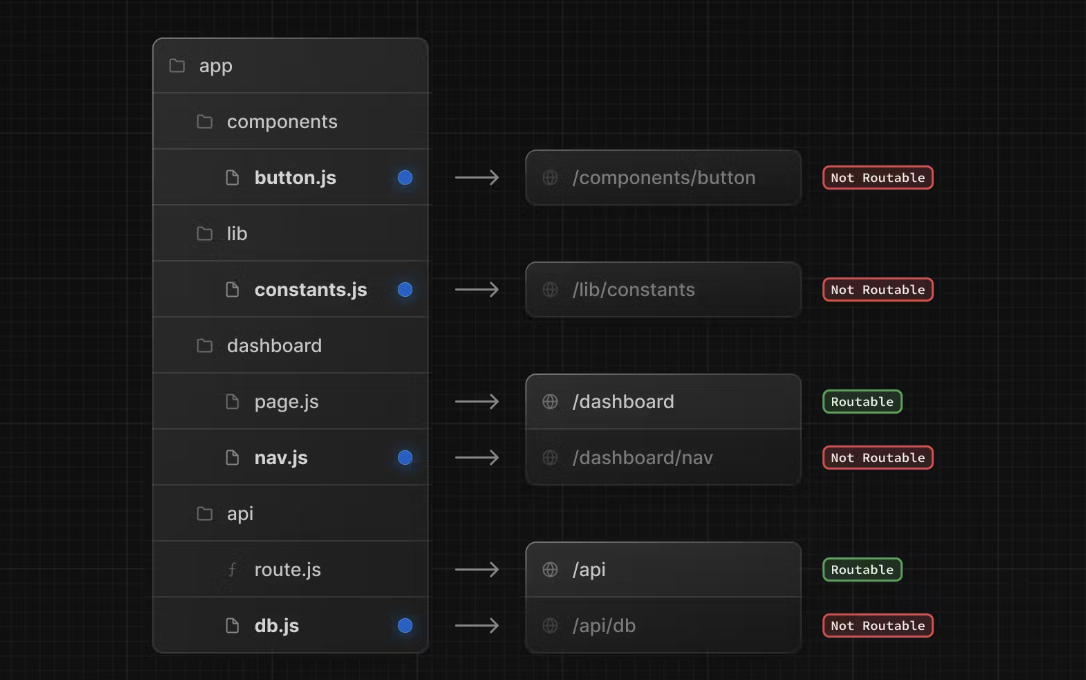Screen dimensions: 1086x680
Task: Click globe icon beside /api/db
Action: coord(550,626)
